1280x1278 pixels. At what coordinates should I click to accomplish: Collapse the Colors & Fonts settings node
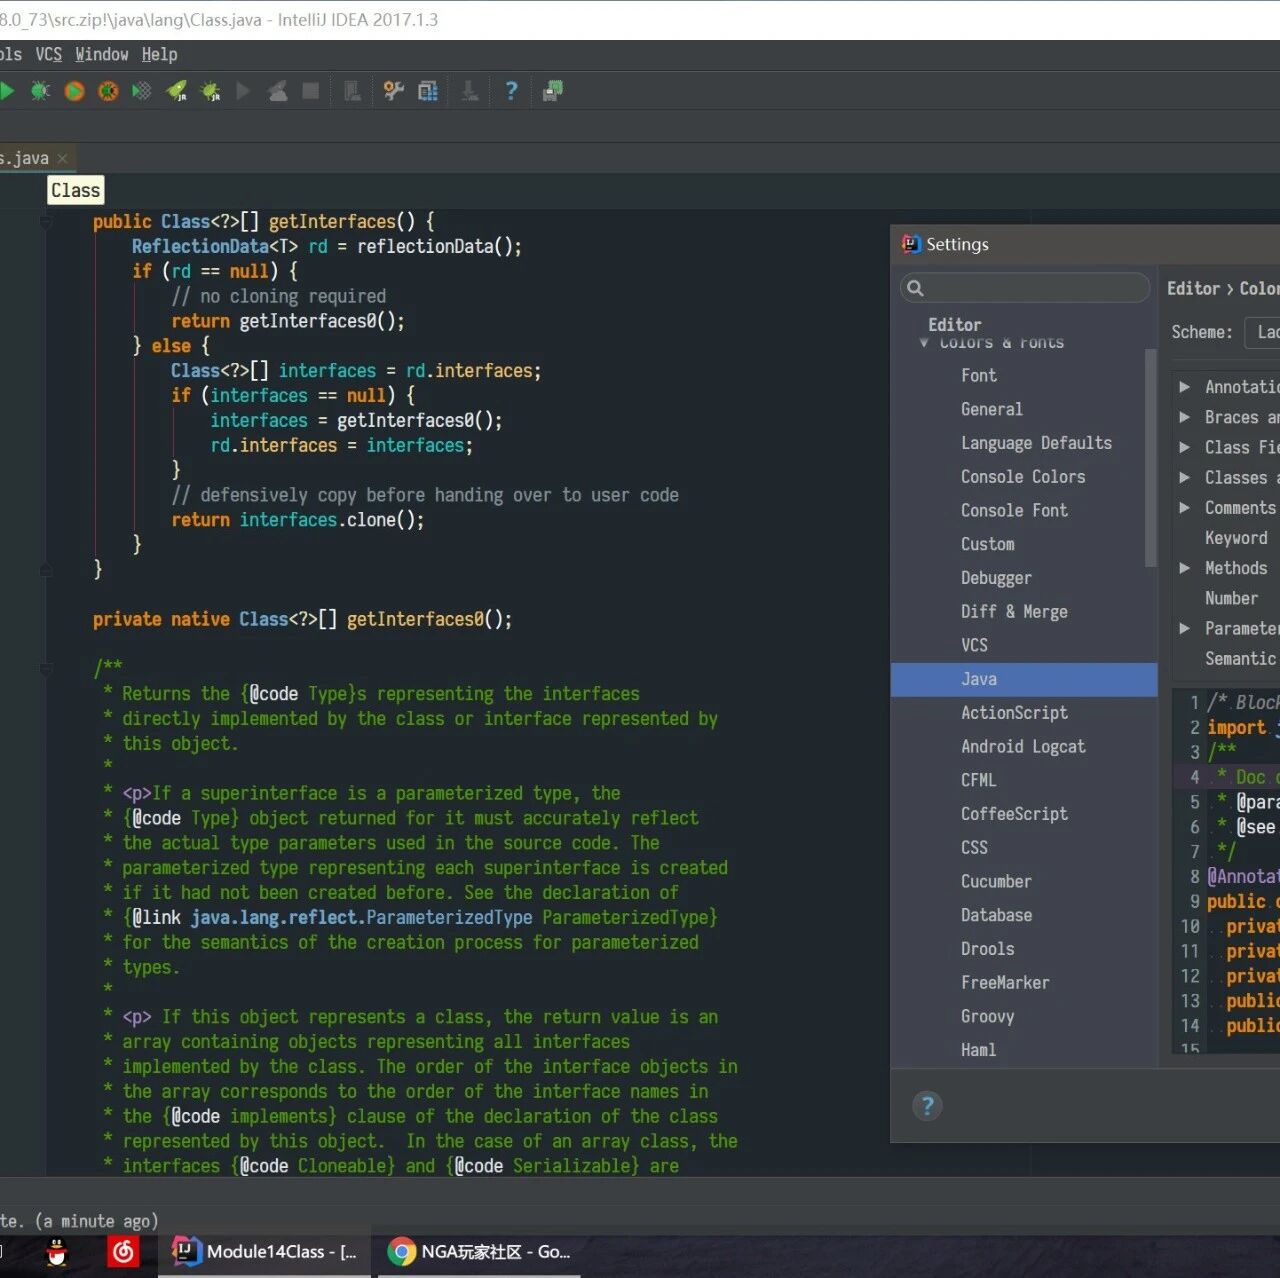(924, 342)
